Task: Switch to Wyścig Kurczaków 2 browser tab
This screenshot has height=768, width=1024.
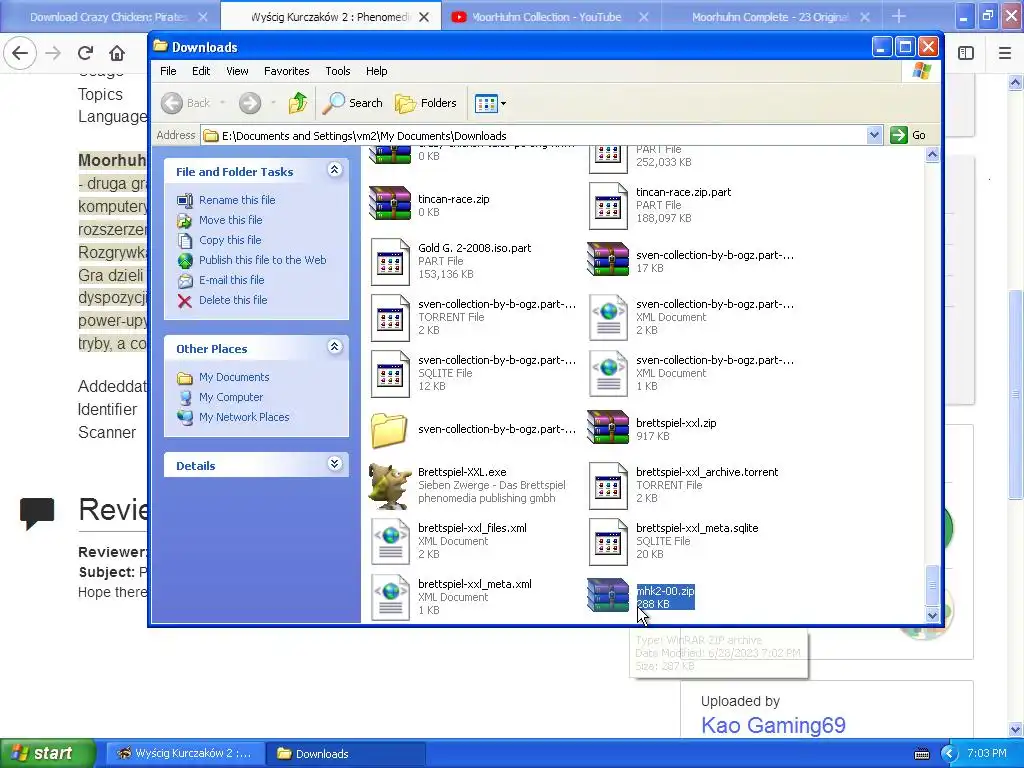Action: [330, 17]
